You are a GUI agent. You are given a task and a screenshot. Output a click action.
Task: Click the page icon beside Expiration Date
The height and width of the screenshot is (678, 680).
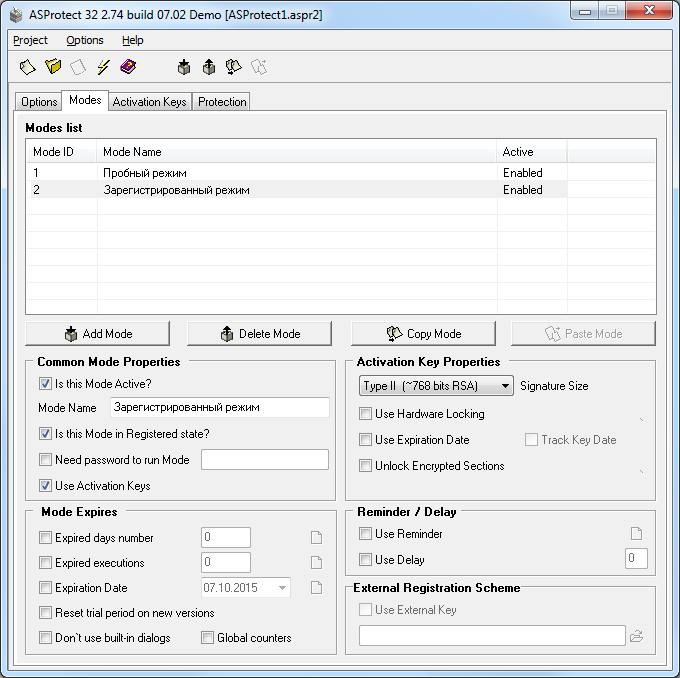[x=317, y=588]
